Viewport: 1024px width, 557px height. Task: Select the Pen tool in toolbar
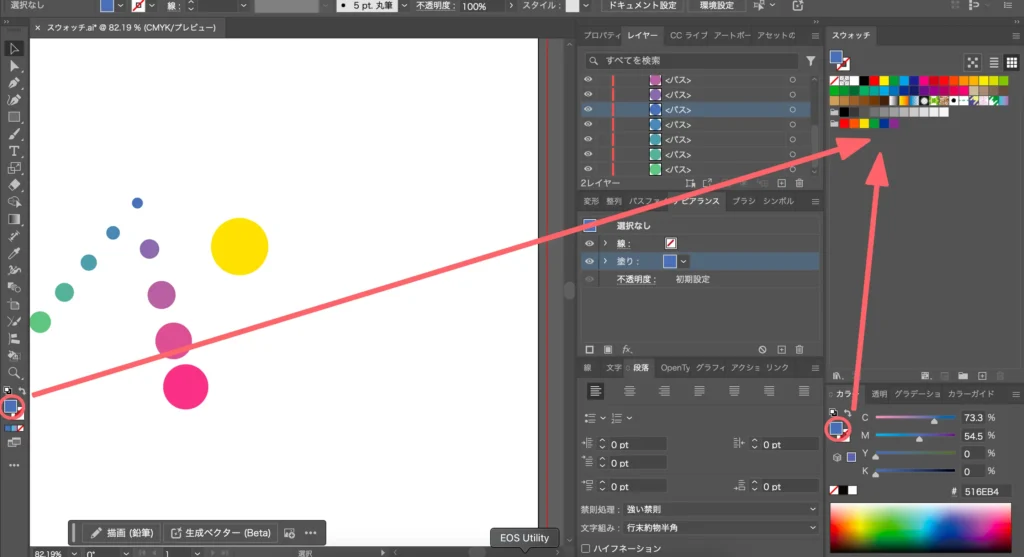15,83
